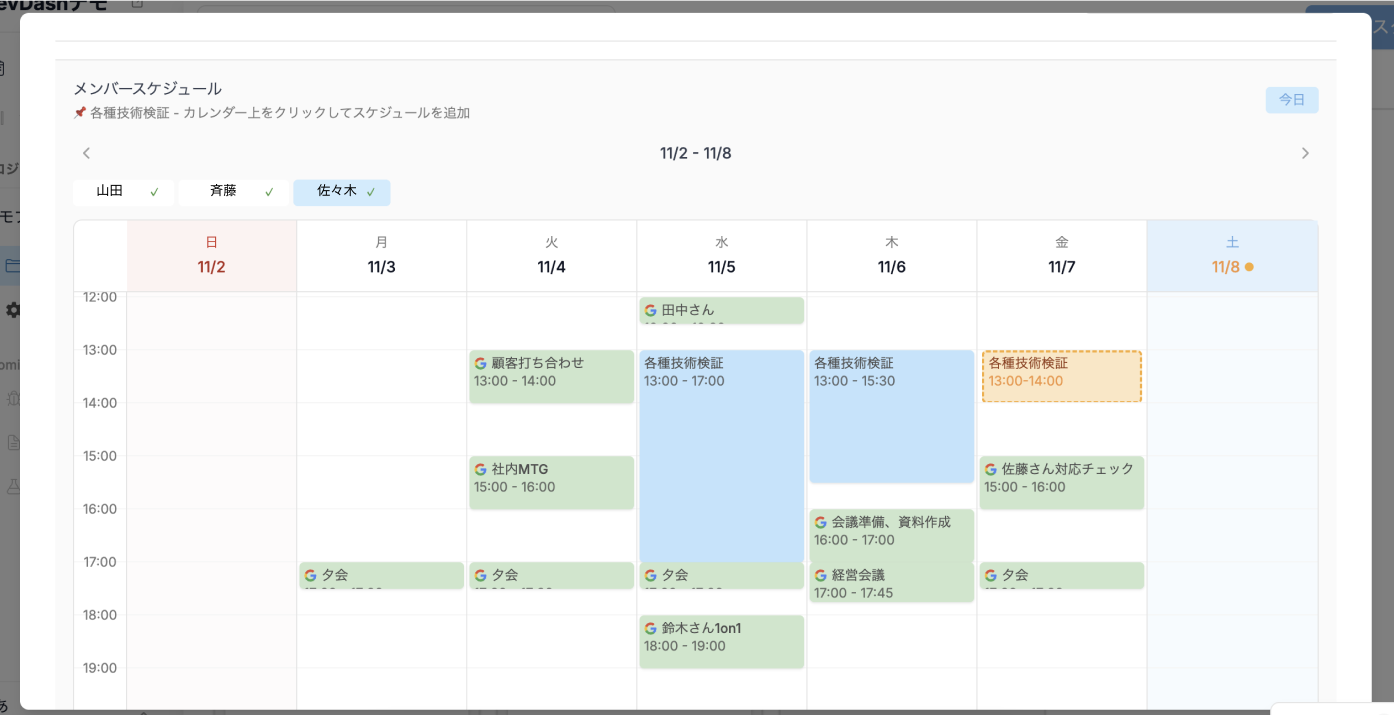Jump to today with 今日 button

[x=1291, y=100]
